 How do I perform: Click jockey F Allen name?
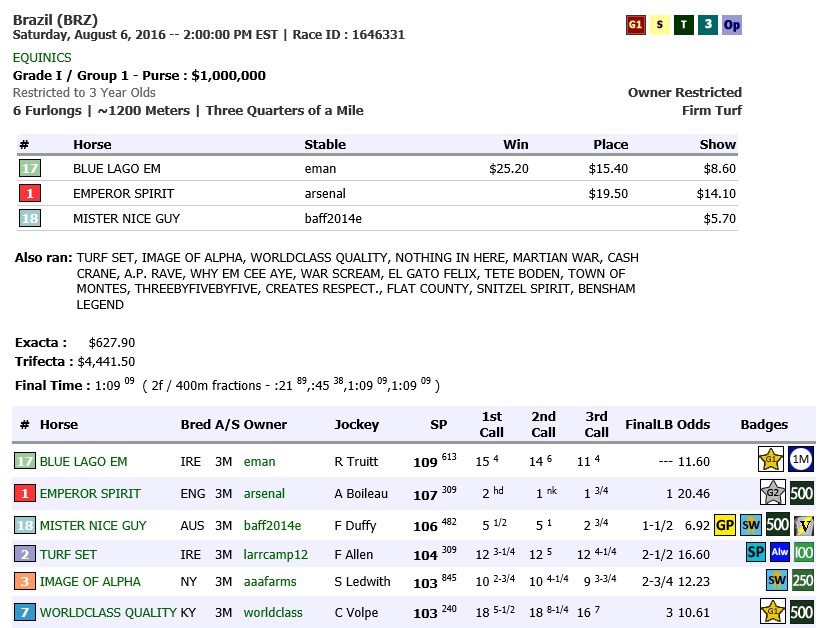[353, 555]
